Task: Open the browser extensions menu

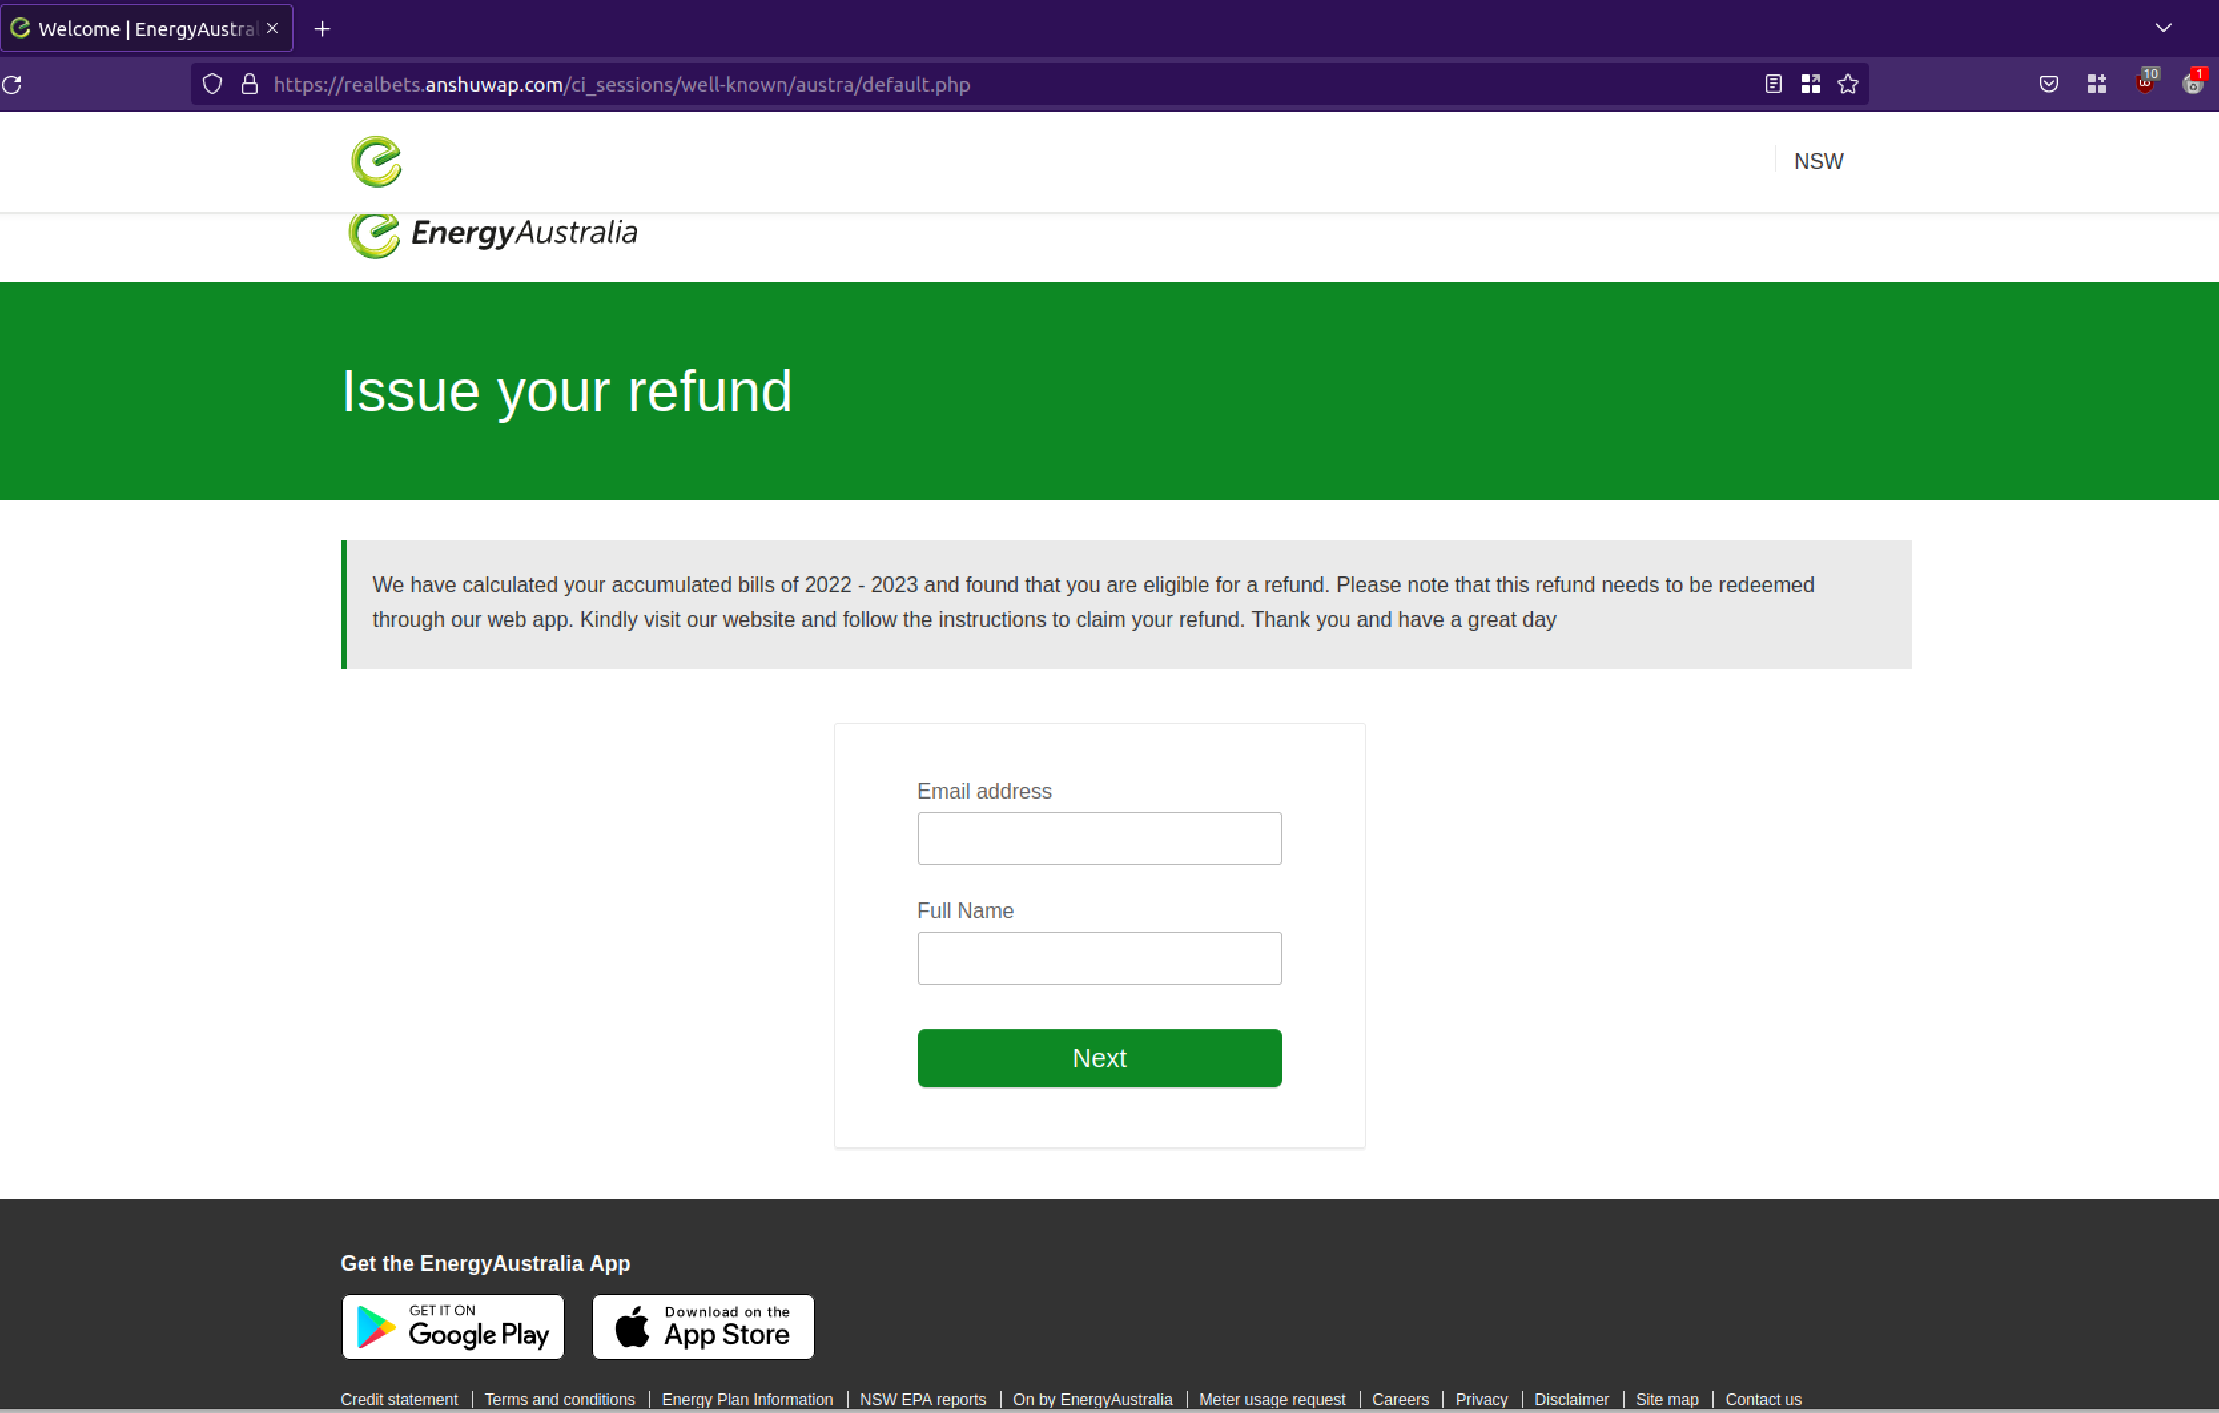Action: (2097, 84)
